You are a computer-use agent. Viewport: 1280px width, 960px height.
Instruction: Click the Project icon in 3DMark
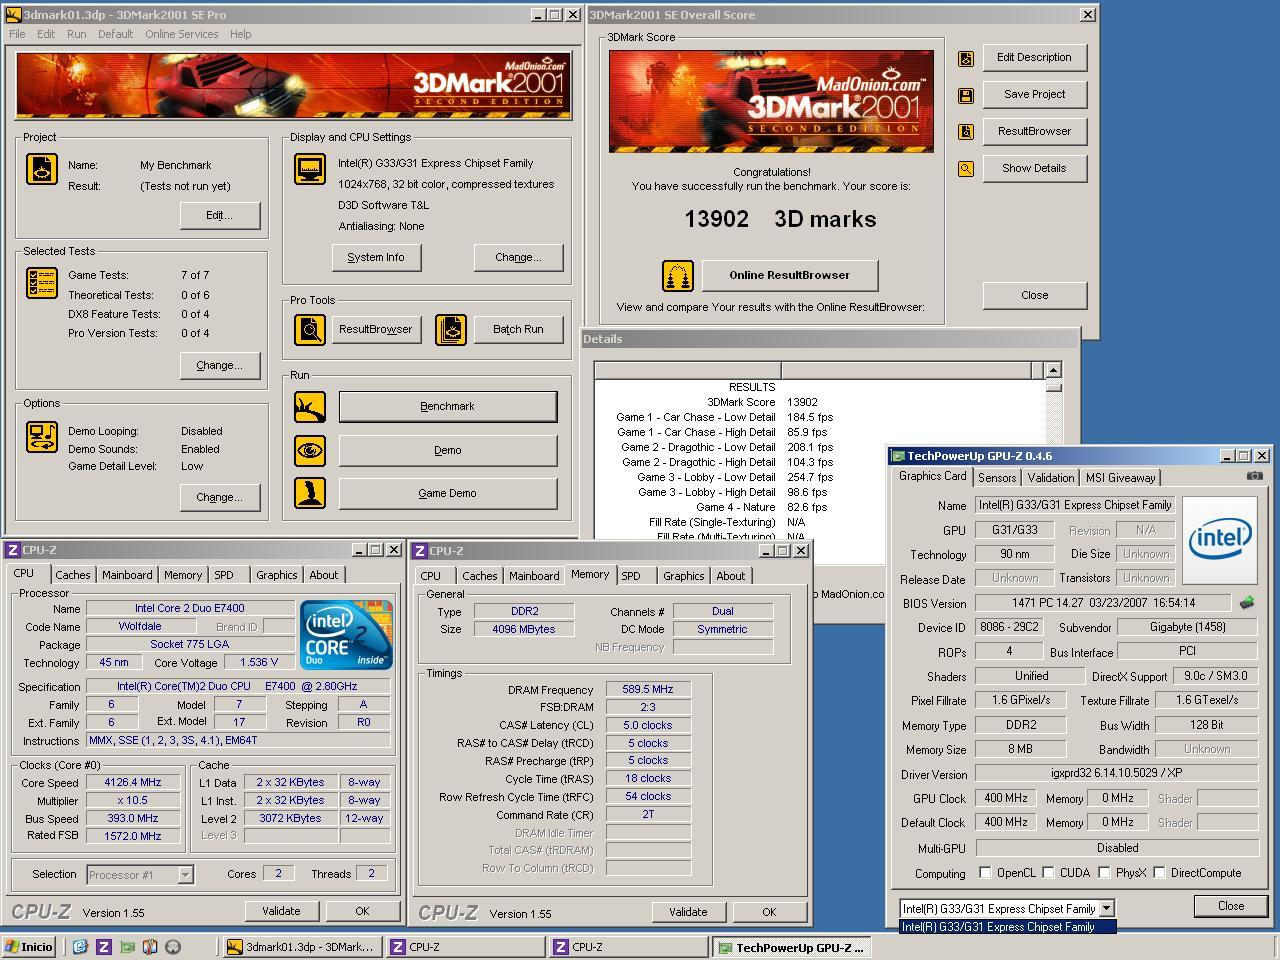(42, 169)
